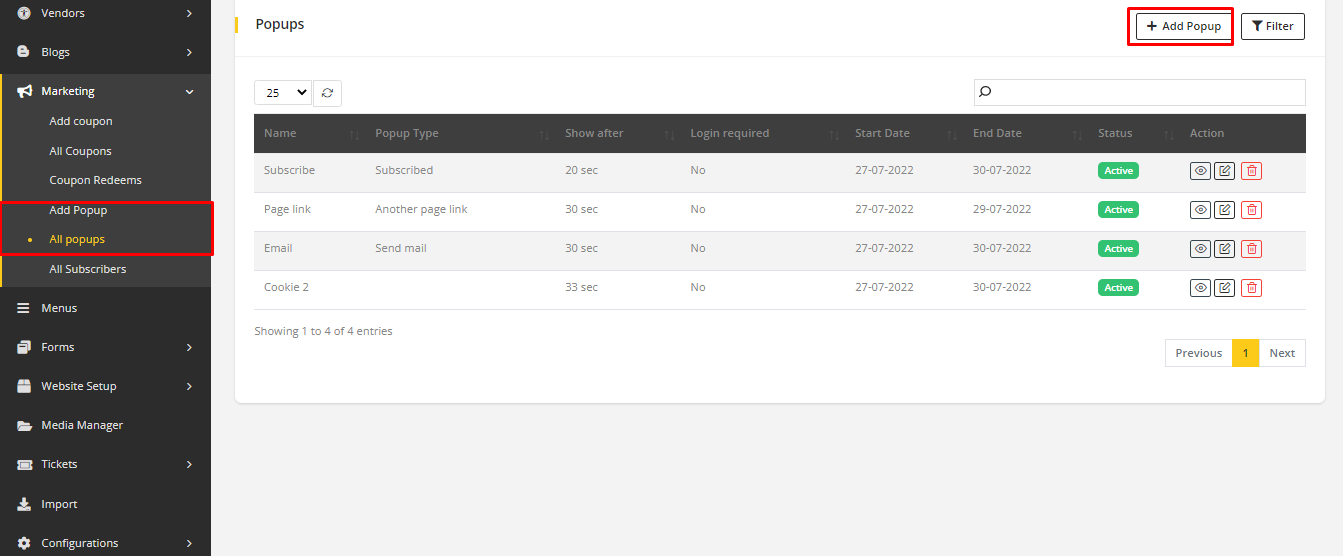The height and width of the screenshot is (556, 1343).
Task: Click the Tickets sidebar icon
Action: pos(24,464)
